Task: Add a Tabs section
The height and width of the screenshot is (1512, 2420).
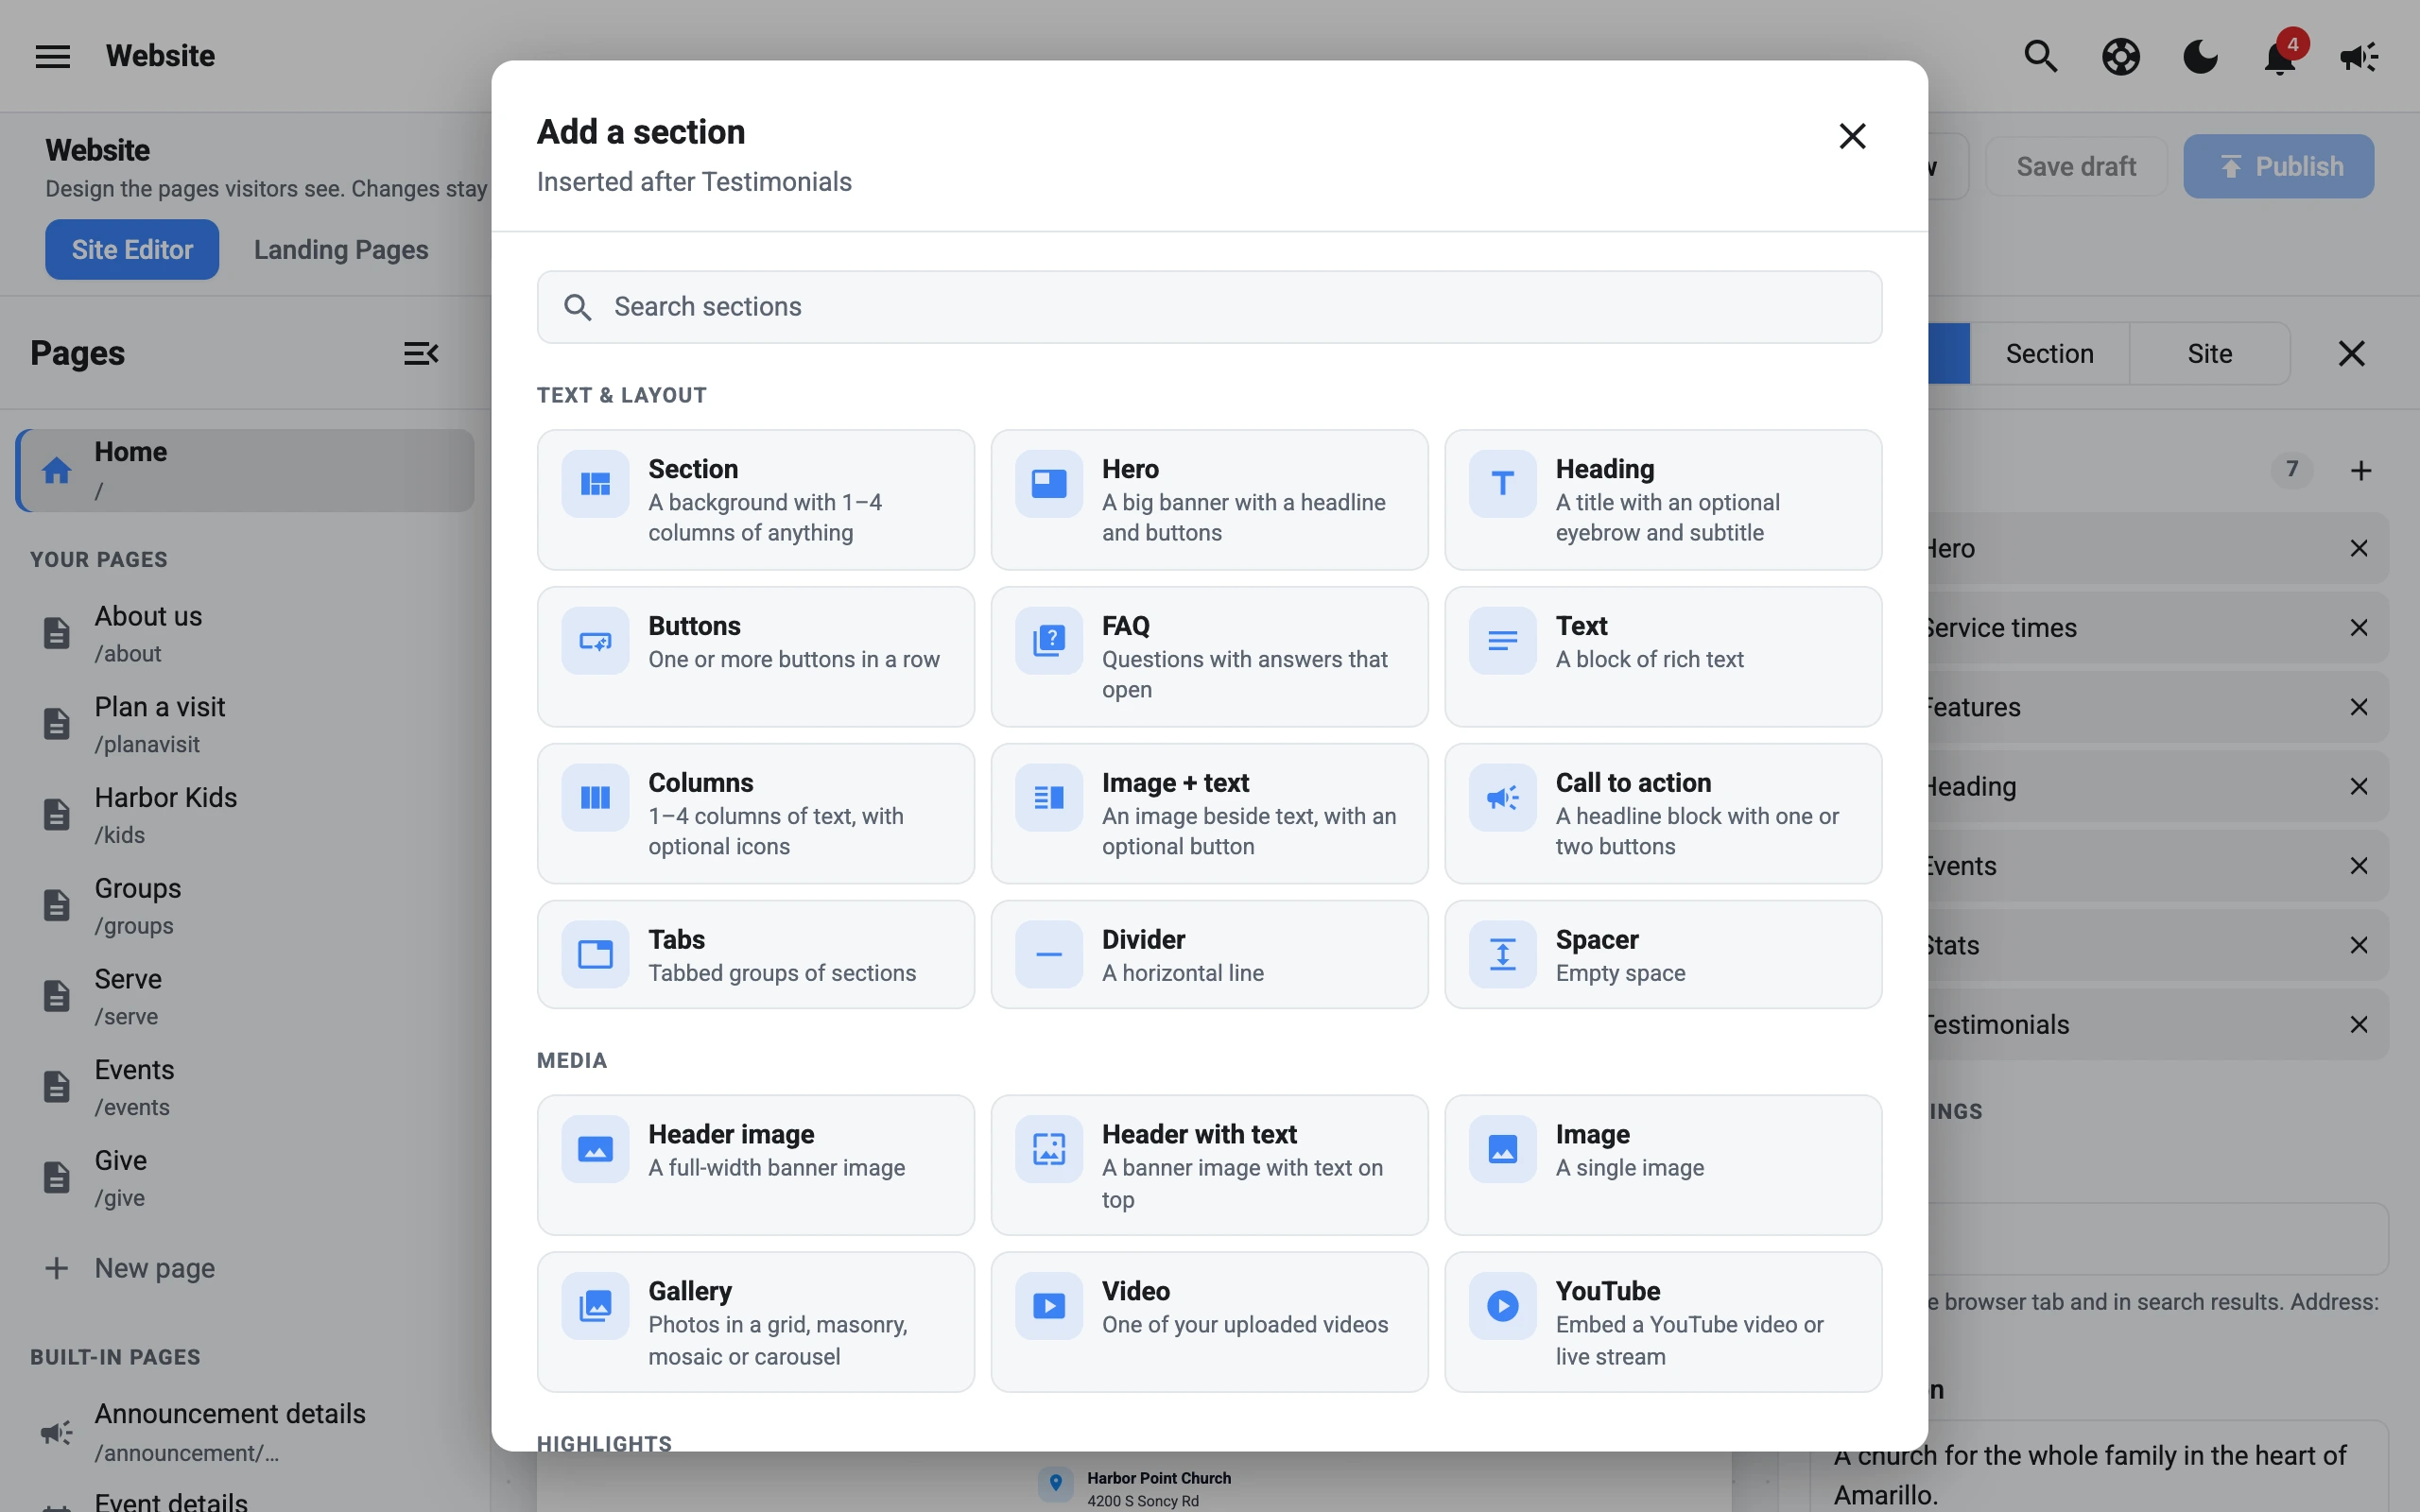Action: click(x=755, y=954)
